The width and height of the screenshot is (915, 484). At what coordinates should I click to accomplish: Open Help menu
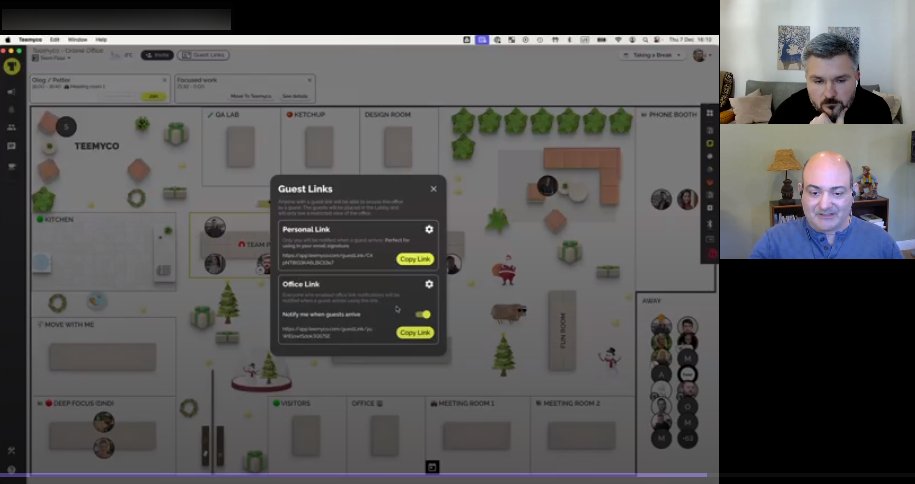point(101,40)
